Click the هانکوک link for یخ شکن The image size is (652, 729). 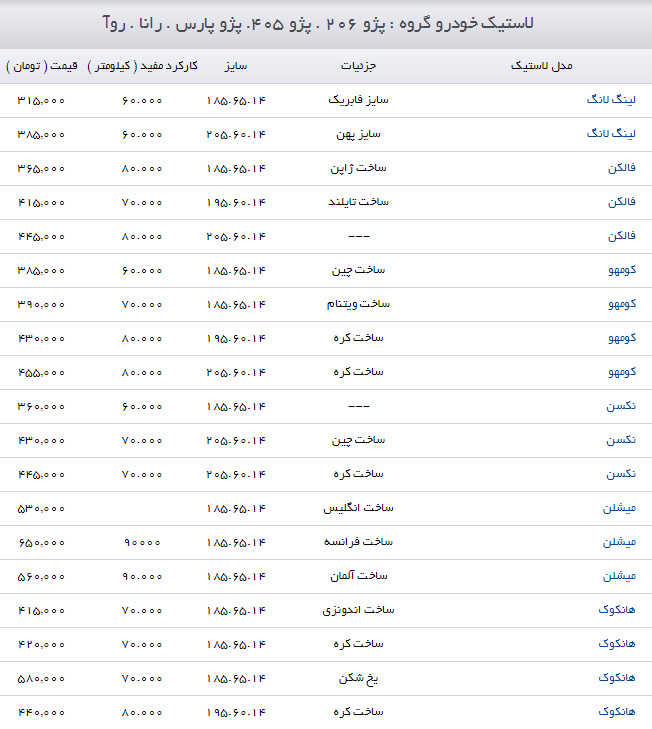click(617, 678)
